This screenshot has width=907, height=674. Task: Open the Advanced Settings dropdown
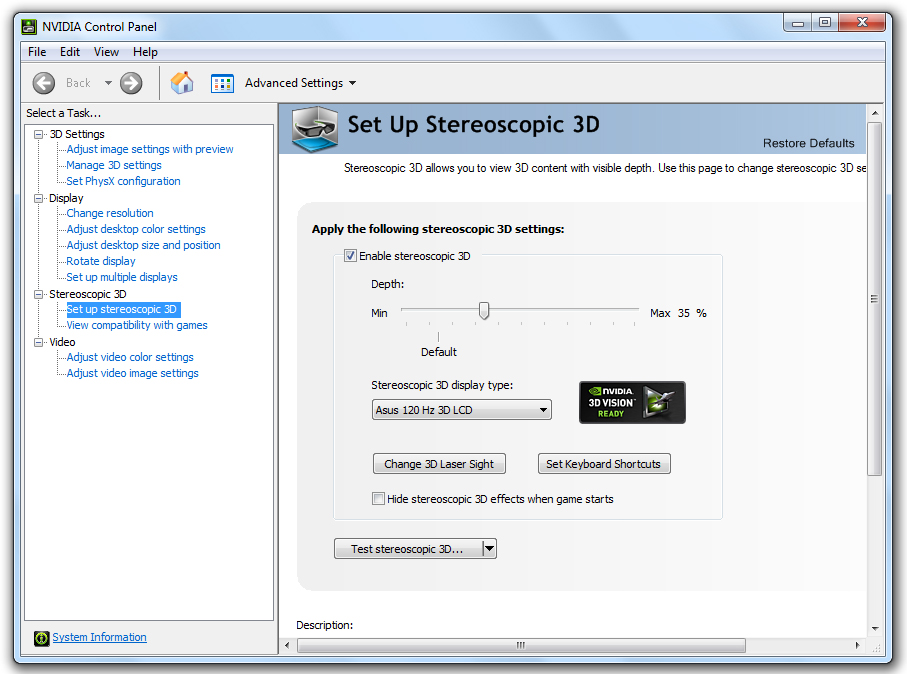[x=300, y=83]
